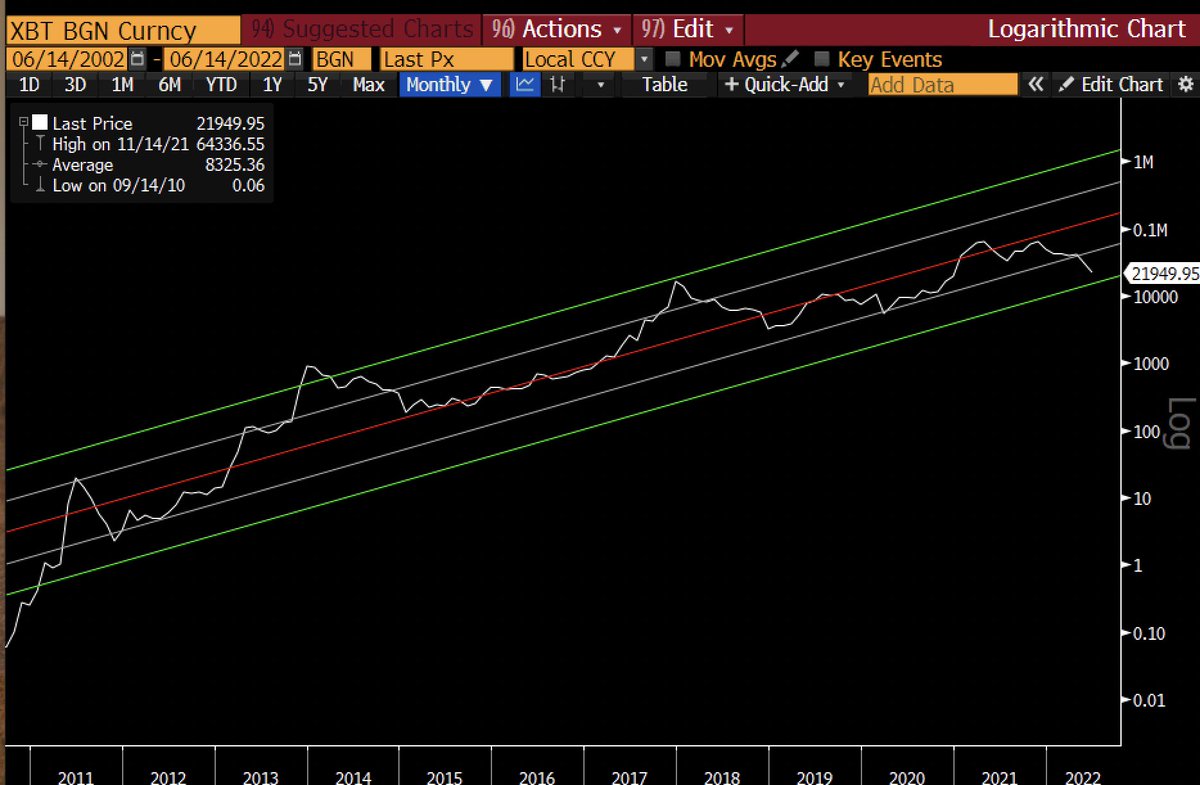Collapse the legend box toggle
Image resolution: width=1200 pixels, height=785 pixels.
click(x=25, y=122)
